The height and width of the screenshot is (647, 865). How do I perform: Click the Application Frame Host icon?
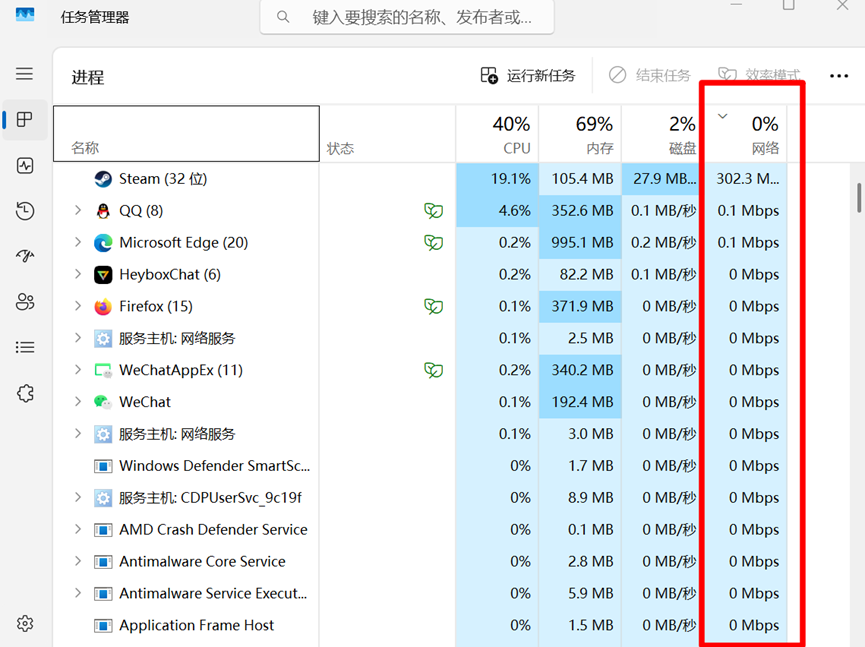point(103,625)
